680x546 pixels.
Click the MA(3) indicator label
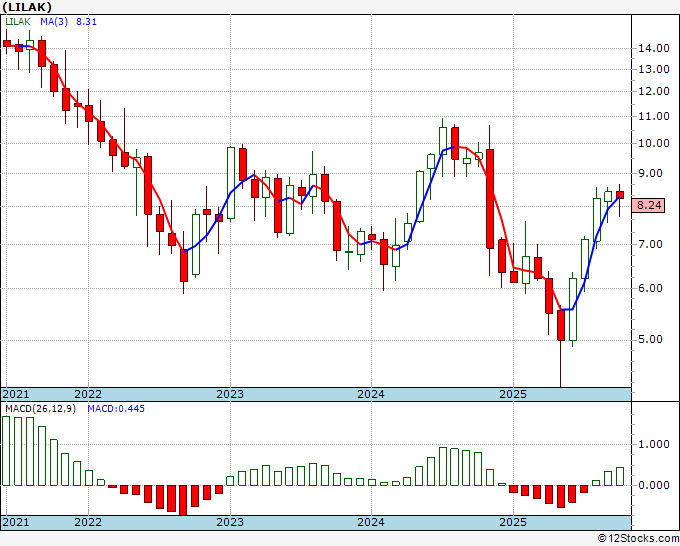tap(54, 22)
